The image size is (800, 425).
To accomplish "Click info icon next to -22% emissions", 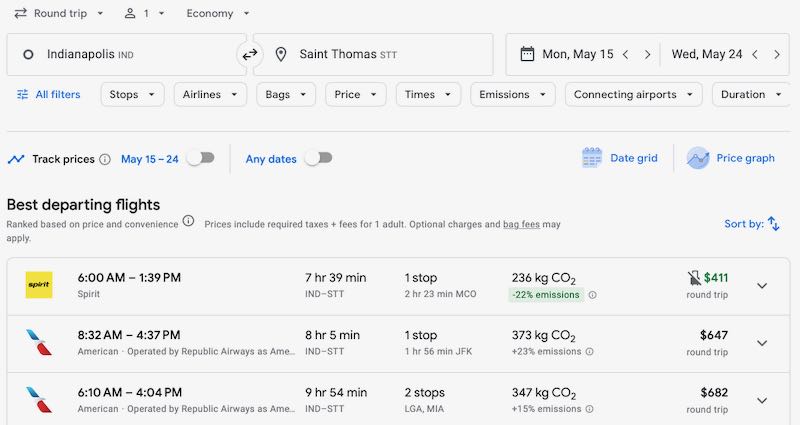I will click(593, 295).
